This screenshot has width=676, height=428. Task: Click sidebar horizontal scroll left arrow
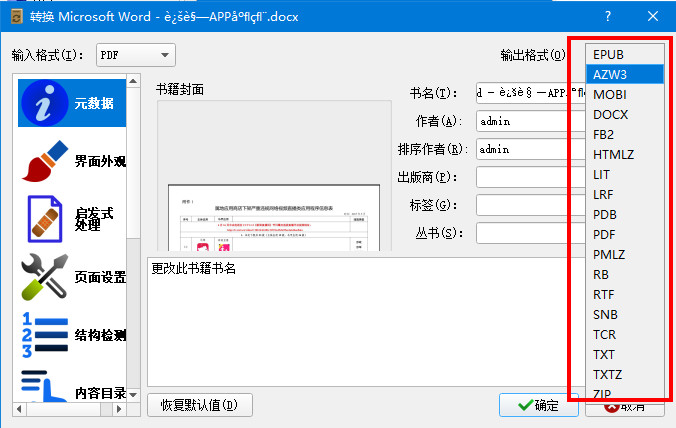point(19,409)
